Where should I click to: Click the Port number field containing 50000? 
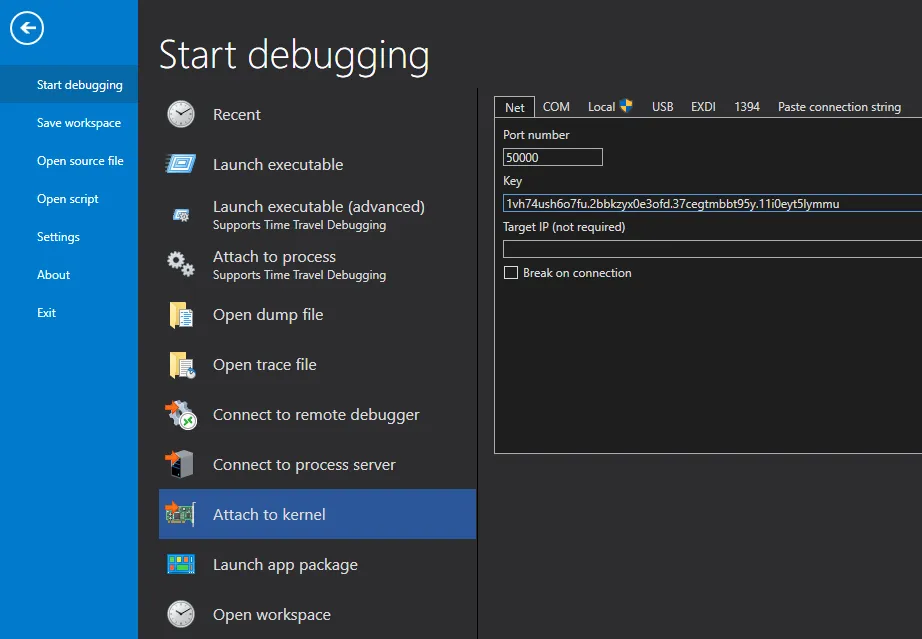tap(553, 157)
